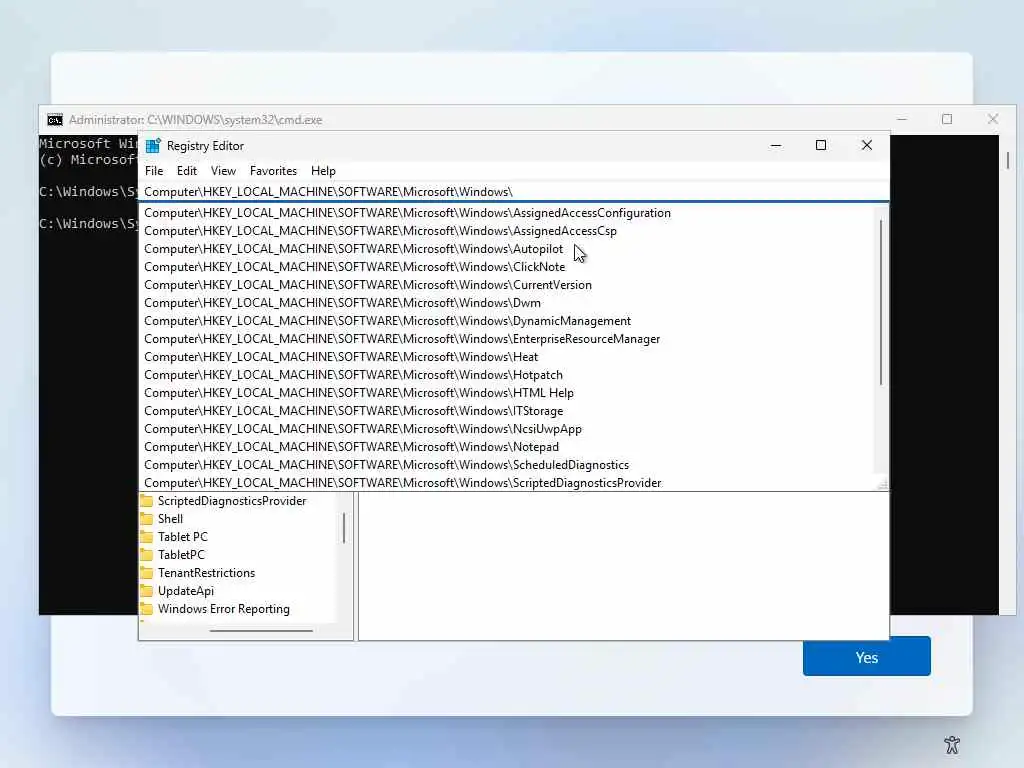Select the Hotpatch path suggestion
Screen dimensions: 1024x768
pos(507,375)
